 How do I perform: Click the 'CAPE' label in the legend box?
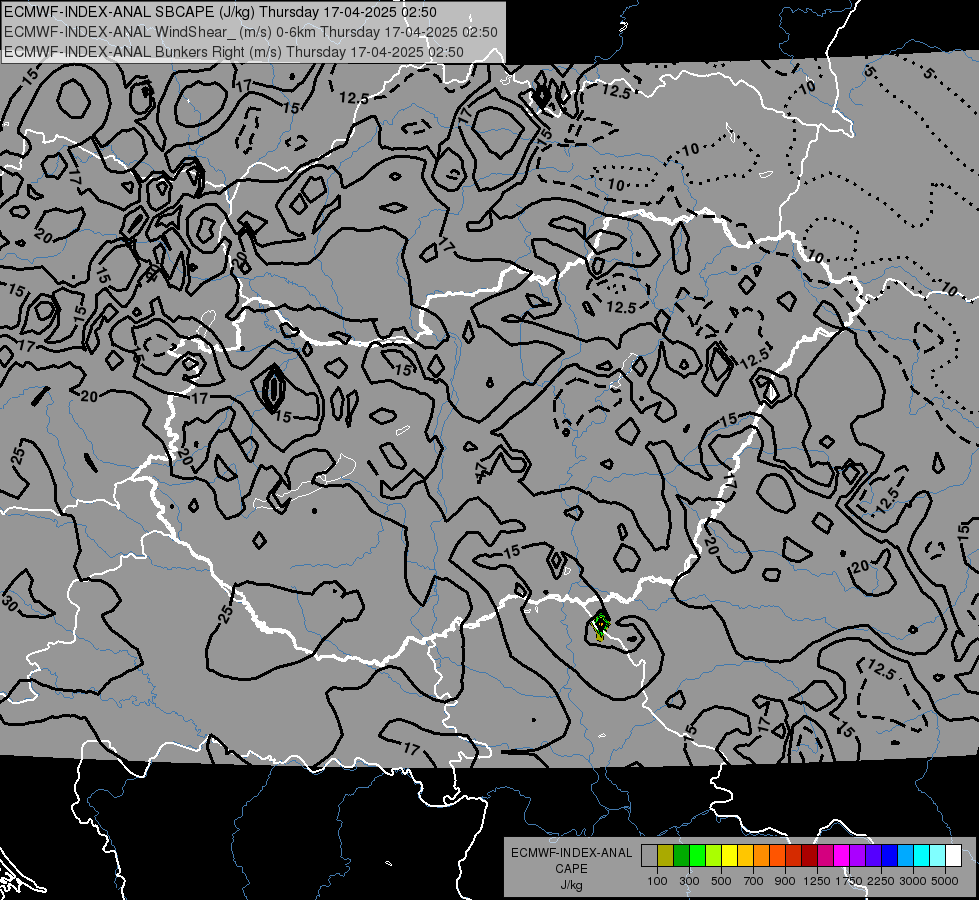coord(571,869)
